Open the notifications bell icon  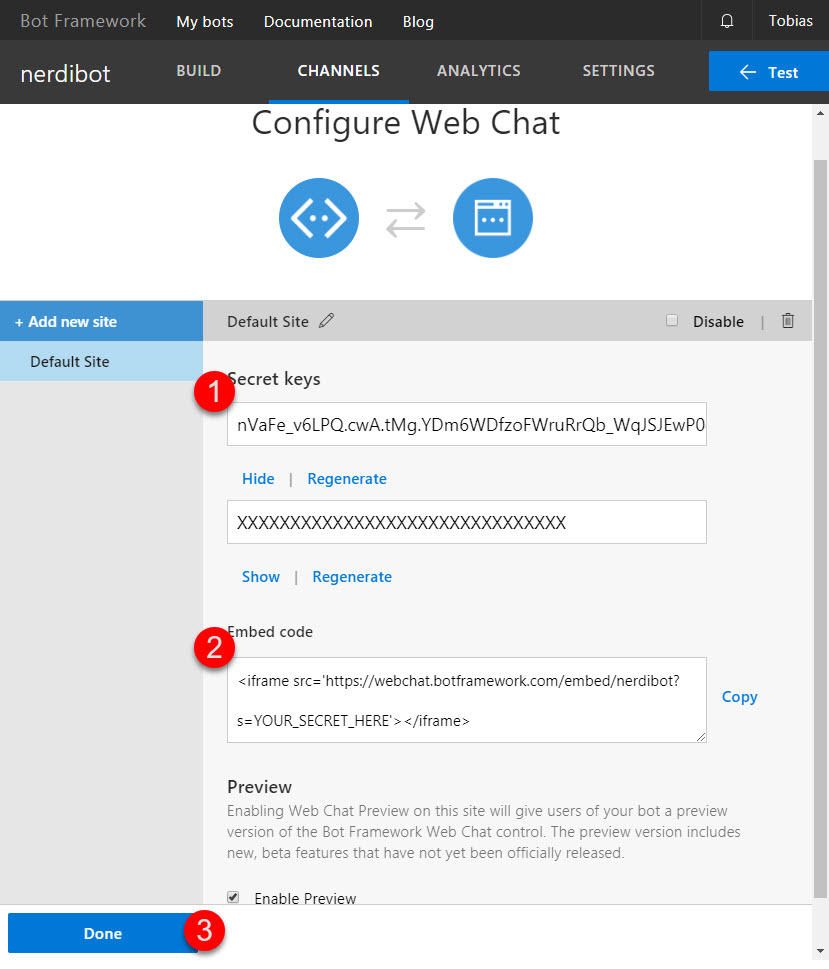(727, 21)
